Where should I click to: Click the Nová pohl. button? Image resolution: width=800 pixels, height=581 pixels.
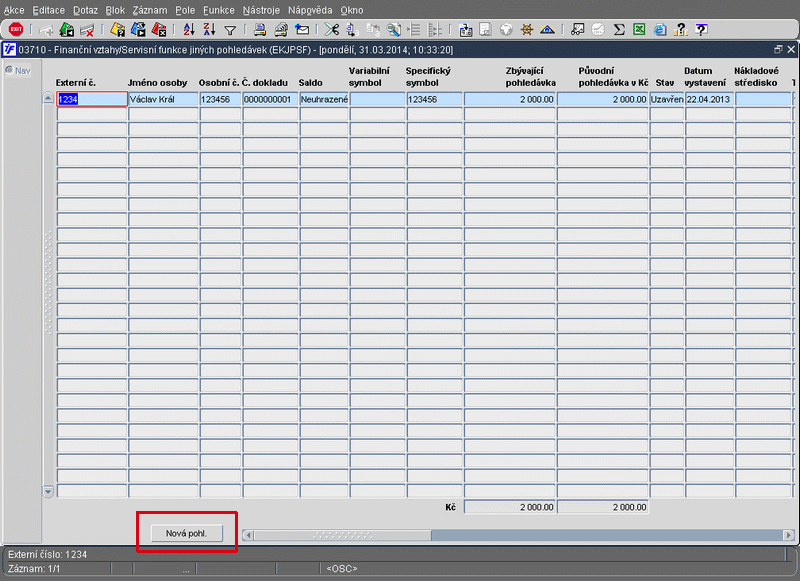point(186,533)
